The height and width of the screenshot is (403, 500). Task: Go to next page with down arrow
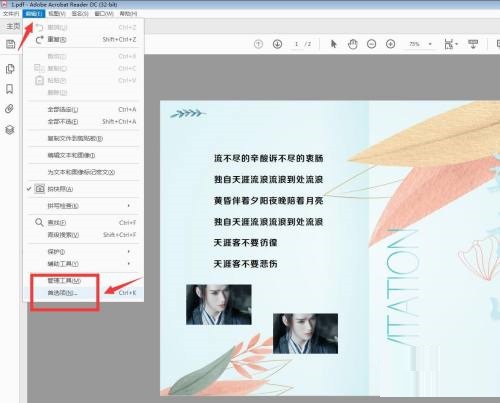pyautogui.click(x=277, y=44)
